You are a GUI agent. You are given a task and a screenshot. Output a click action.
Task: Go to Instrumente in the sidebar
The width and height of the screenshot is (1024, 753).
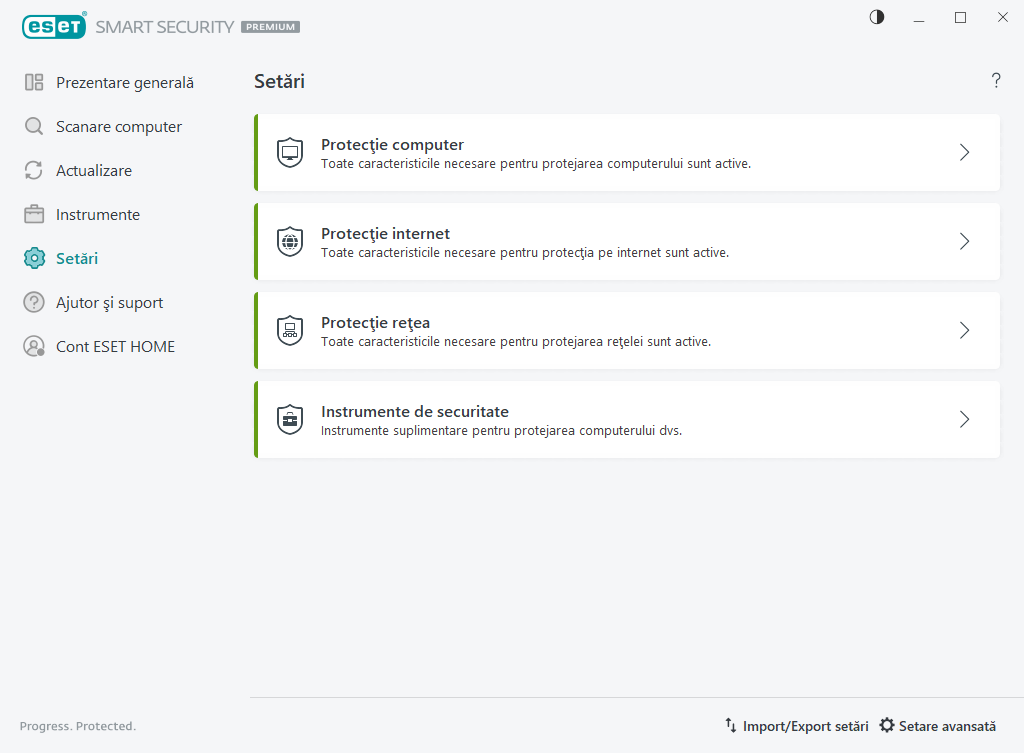coord(97,215)
